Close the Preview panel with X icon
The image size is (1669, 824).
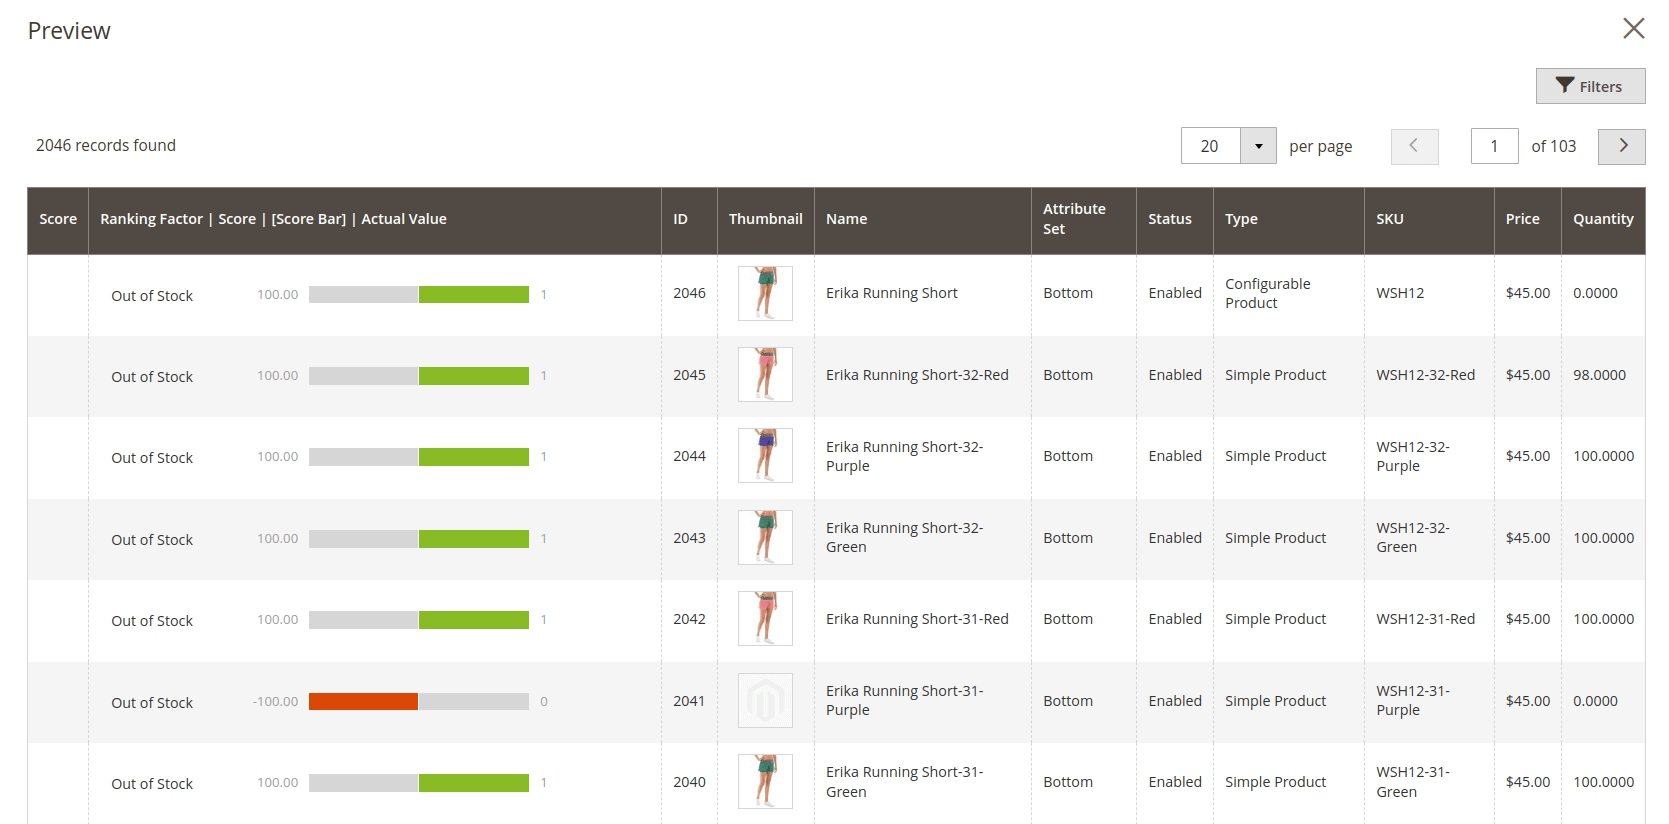pyautogui.click(x=1633, y=29)
